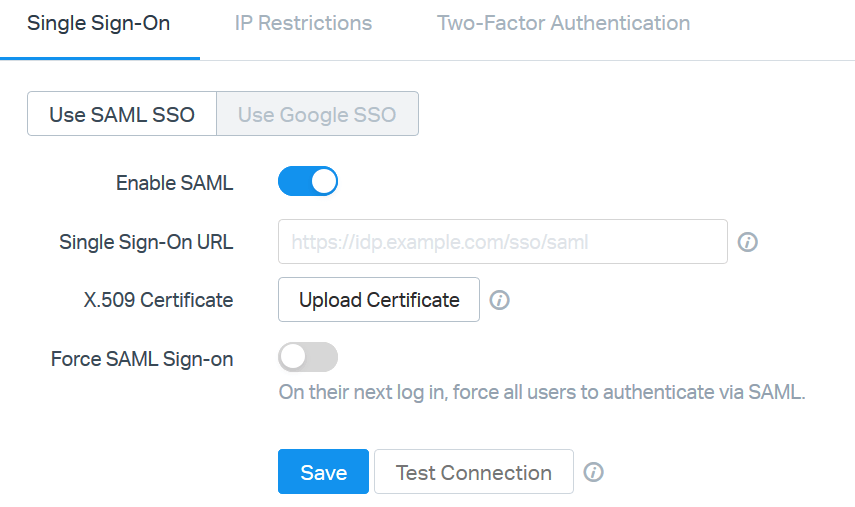
Task: Save the SSO settings
Action: (x=323, y=473)
